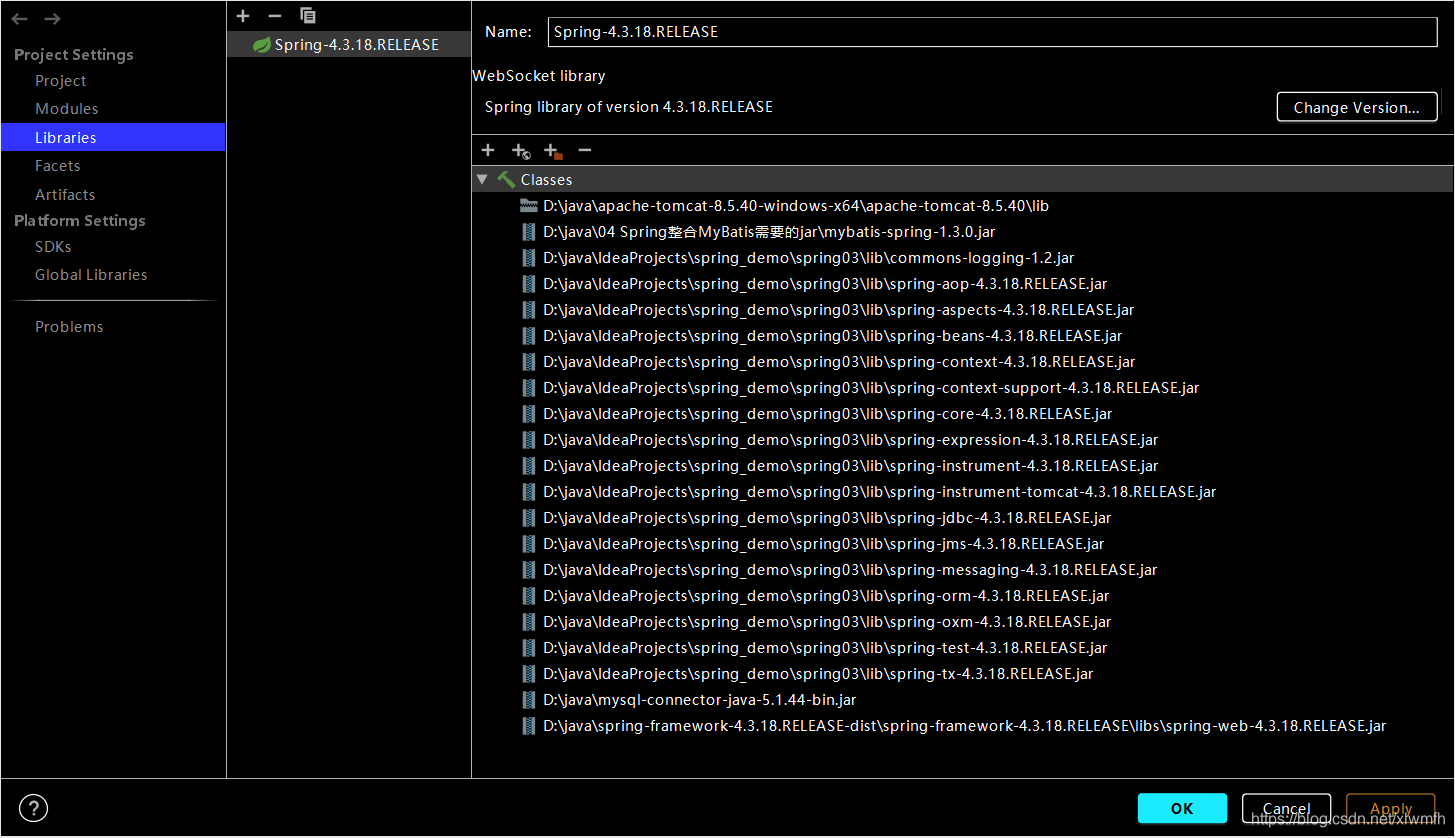Click the forward navigation arrow
1455x838 pixels.
53,19
